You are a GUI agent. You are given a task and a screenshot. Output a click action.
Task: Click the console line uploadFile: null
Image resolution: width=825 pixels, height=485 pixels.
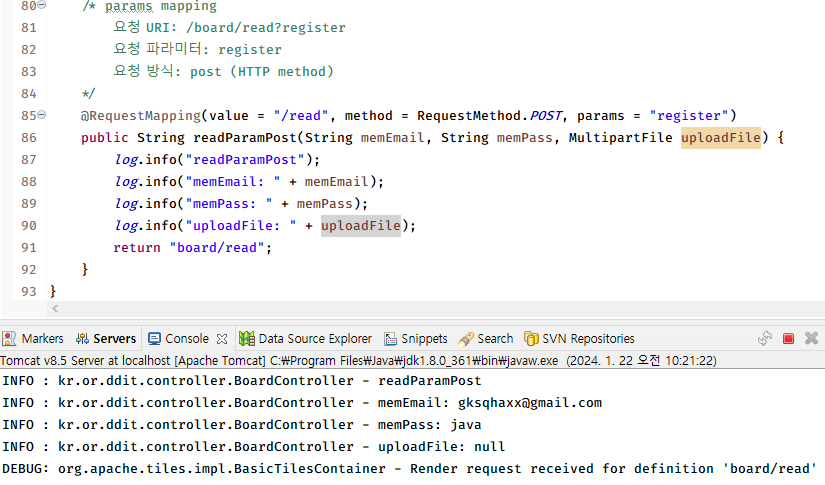coord(254,447)
